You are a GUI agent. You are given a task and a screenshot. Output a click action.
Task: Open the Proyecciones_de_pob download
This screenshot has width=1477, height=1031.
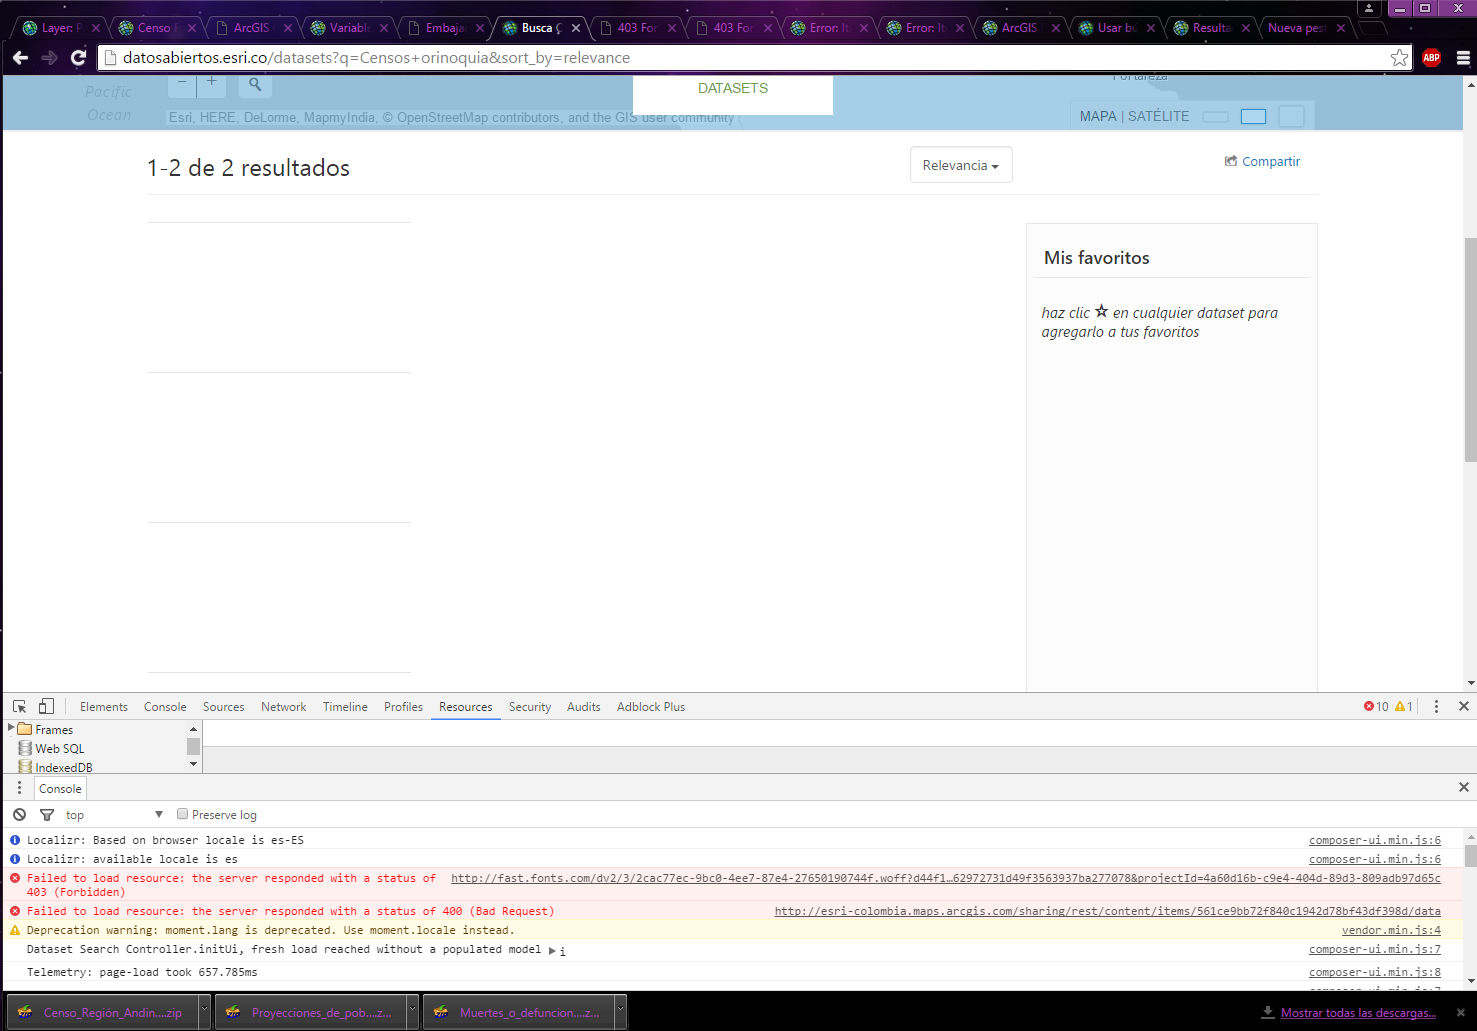pyautogui.click(x=310, y=1012)
